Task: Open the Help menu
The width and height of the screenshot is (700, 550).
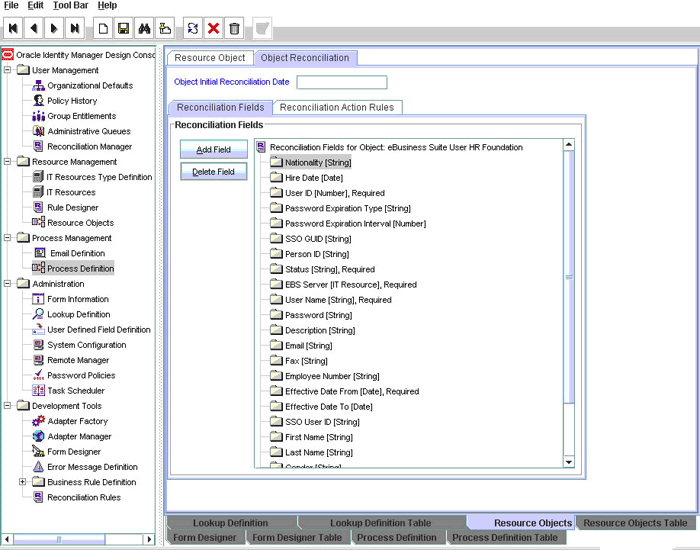Action: point(107,5)
